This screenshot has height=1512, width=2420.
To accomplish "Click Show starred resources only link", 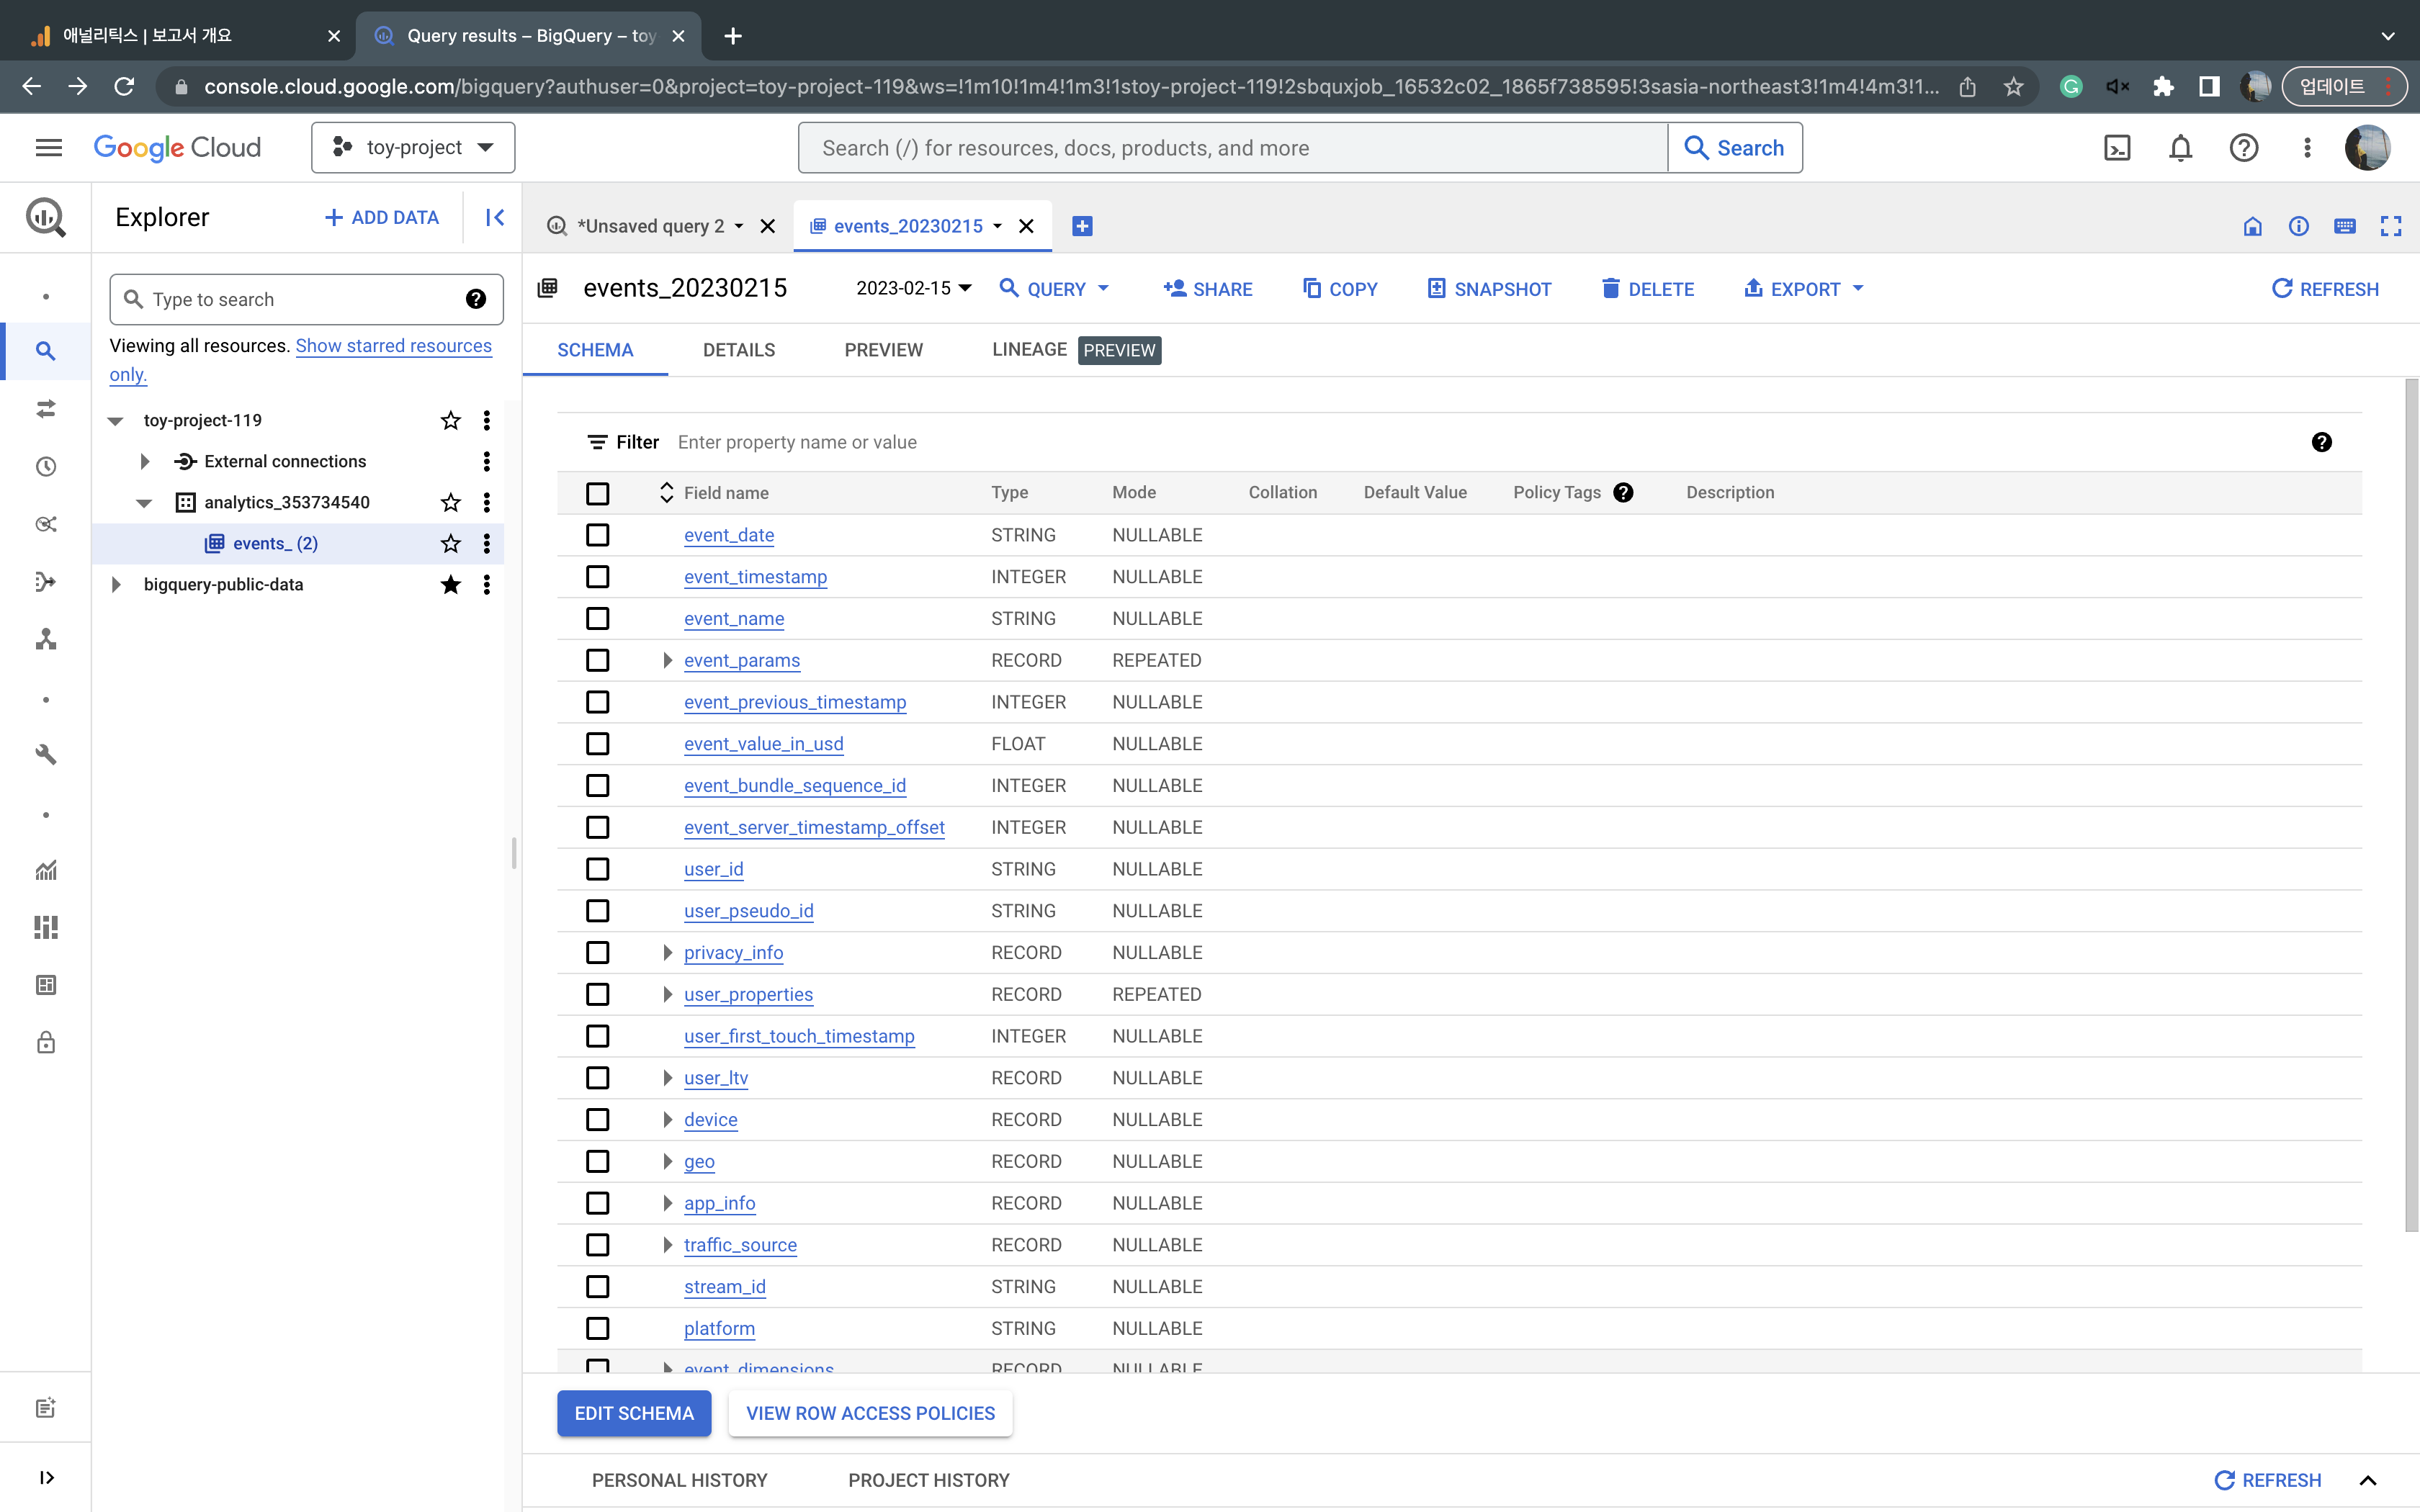I will coord(393,346).
